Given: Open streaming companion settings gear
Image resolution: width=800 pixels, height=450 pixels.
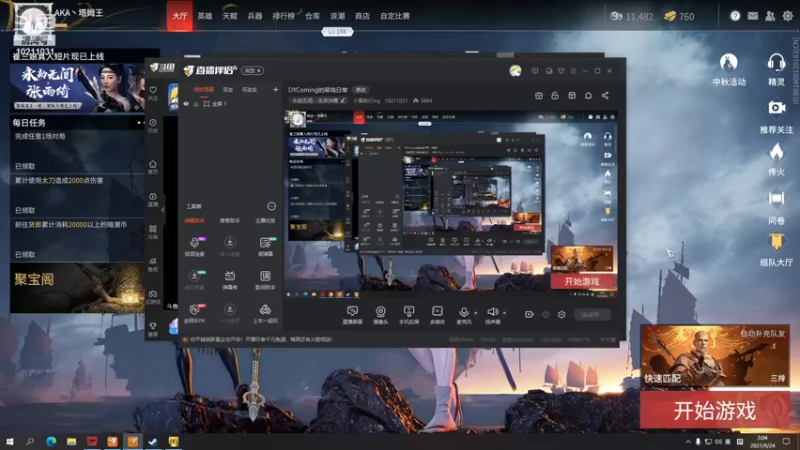Looking at the screenshot, I should click(x=561, y=314).
